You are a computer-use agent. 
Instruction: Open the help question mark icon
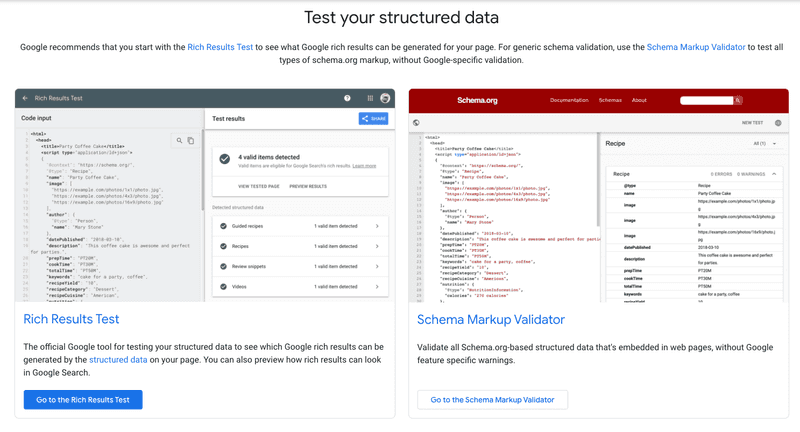pos(347,98)
